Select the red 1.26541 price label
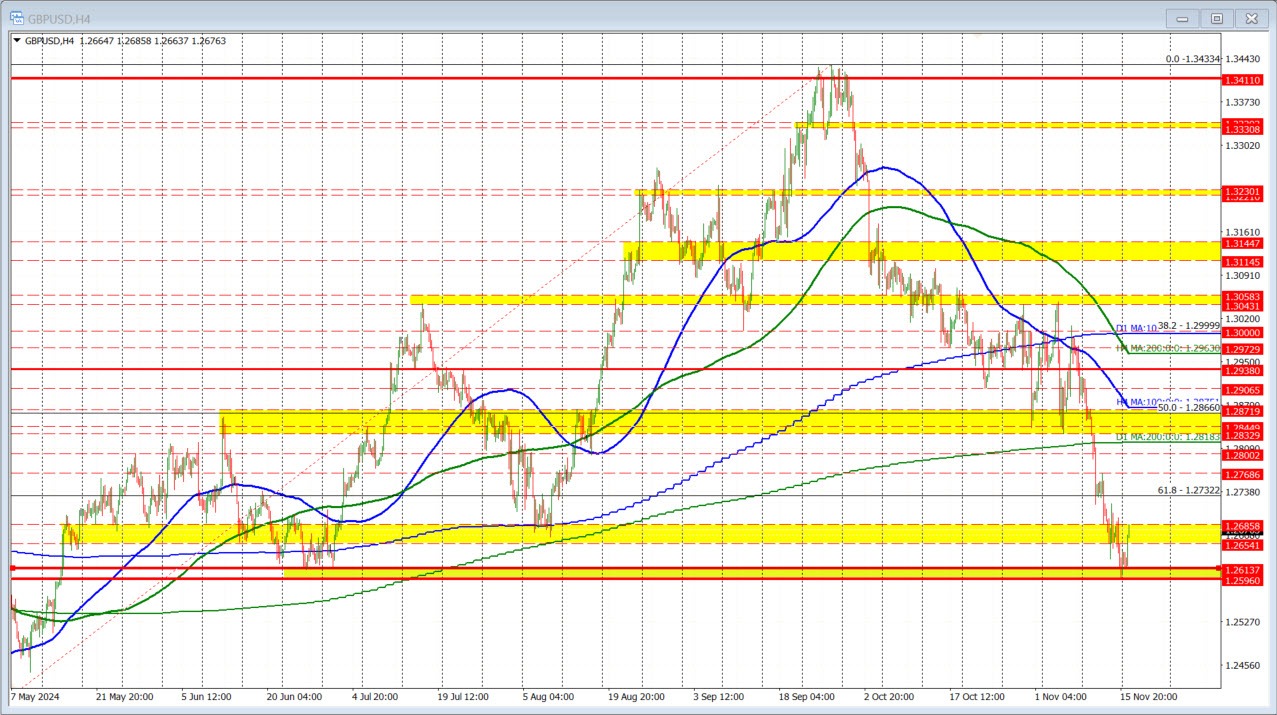Image resolution: width=1277 pixels, height=715 pixels. pyautogui.click(x=1244, y=545)
